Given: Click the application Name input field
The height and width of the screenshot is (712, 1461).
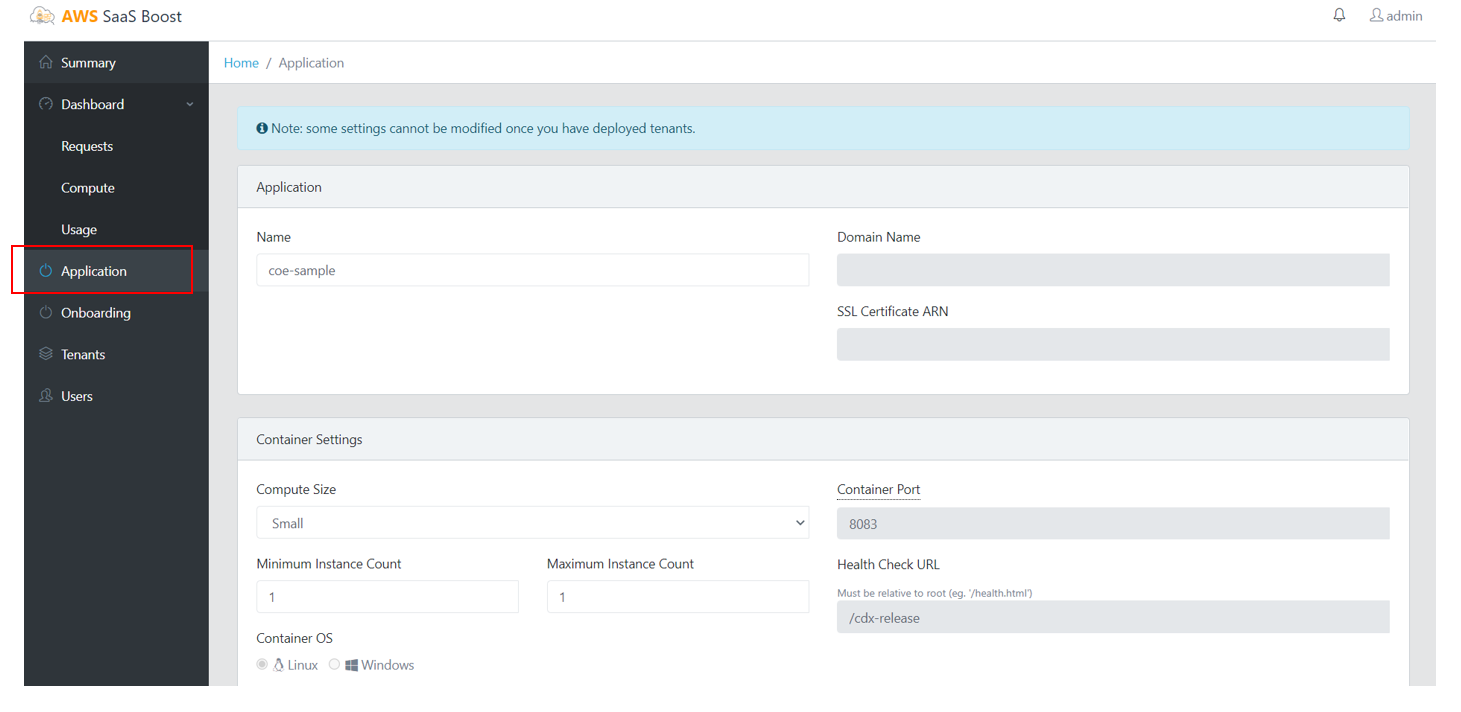Looking at the screenshot, I should (532, 270).
